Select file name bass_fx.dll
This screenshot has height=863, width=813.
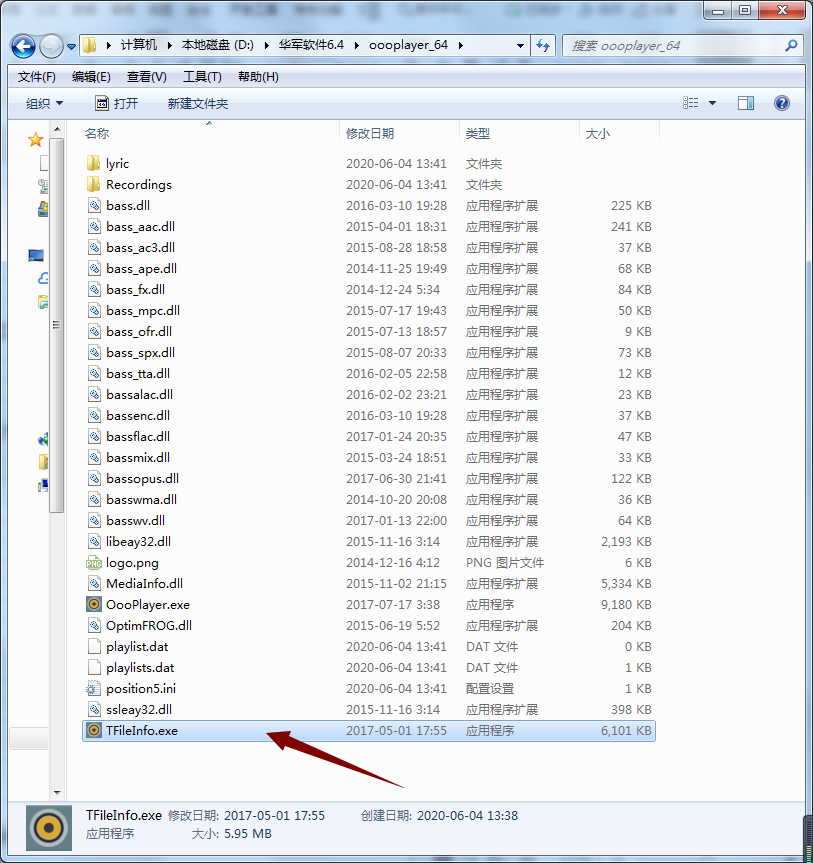pos(135,290)
